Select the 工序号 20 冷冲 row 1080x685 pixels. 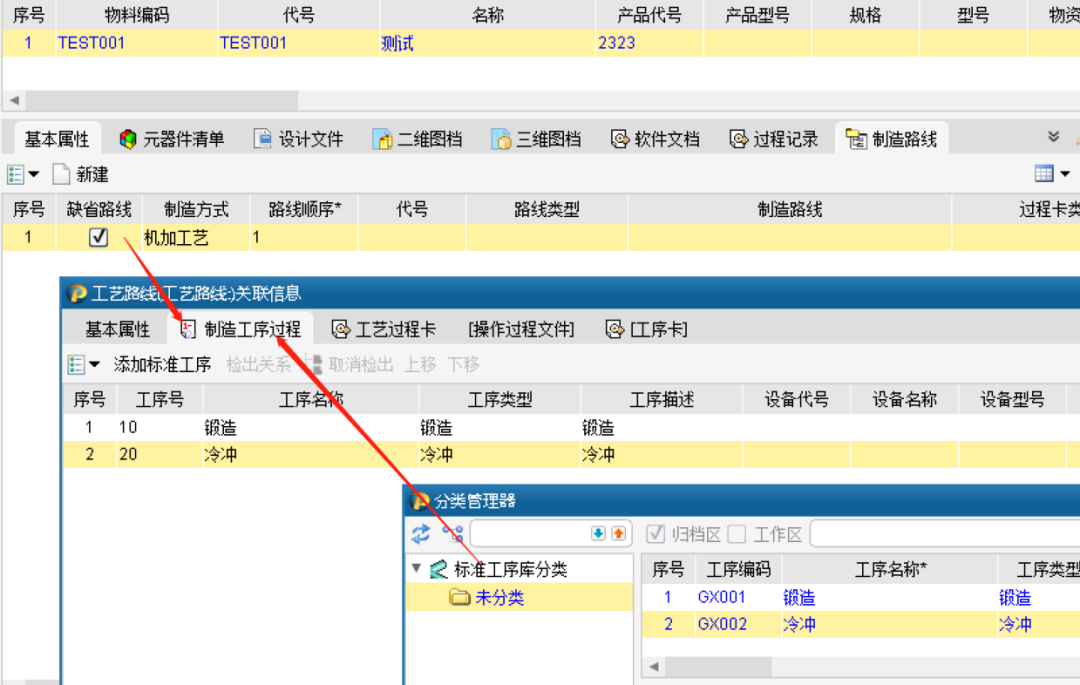click(x=571, y=454)
